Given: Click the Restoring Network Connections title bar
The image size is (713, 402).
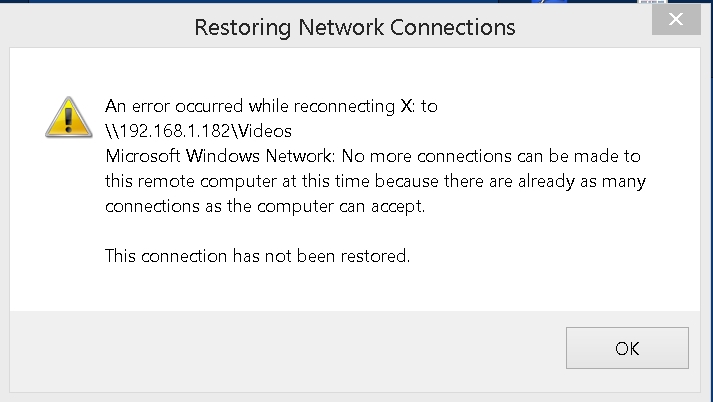Looking at the screenshot, I should tap(355, 27).
